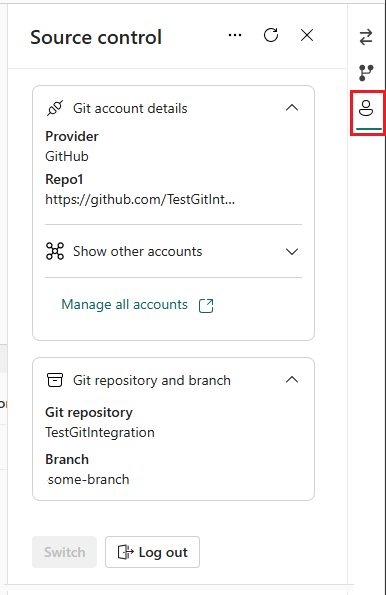Screen dimensions: 386x595
Task: Click the external link icon beside Manage all accounts
Action: click(x=206, y=305)
